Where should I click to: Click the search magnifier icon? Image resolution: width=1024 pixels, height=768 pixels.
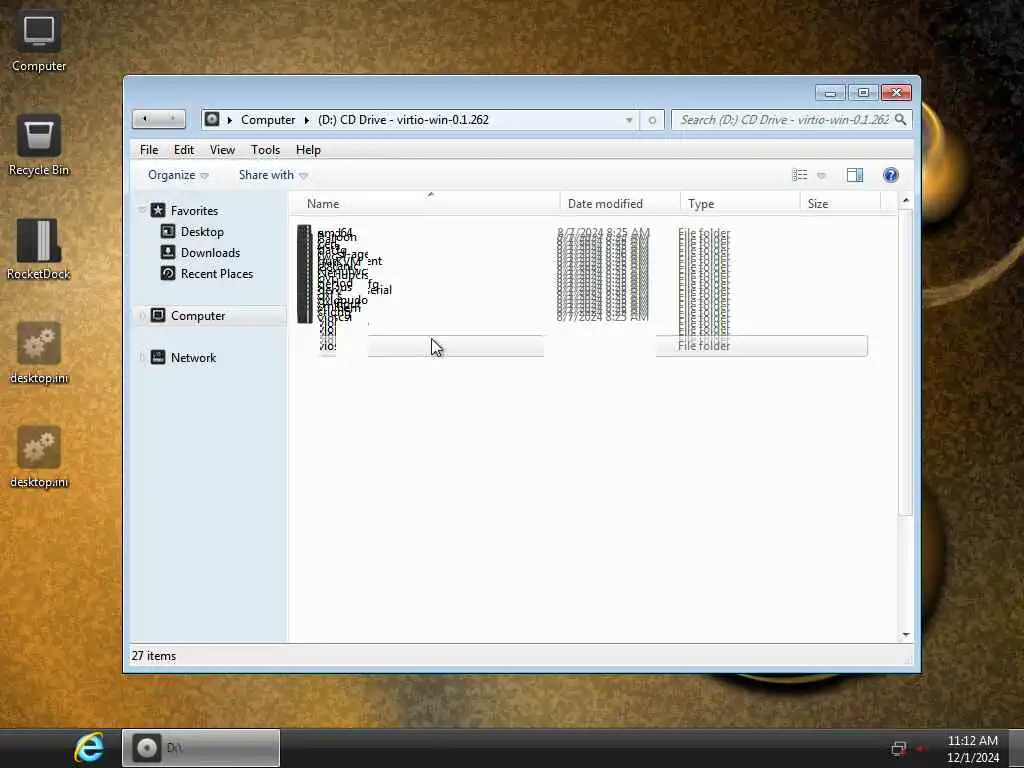click(901, 120)
